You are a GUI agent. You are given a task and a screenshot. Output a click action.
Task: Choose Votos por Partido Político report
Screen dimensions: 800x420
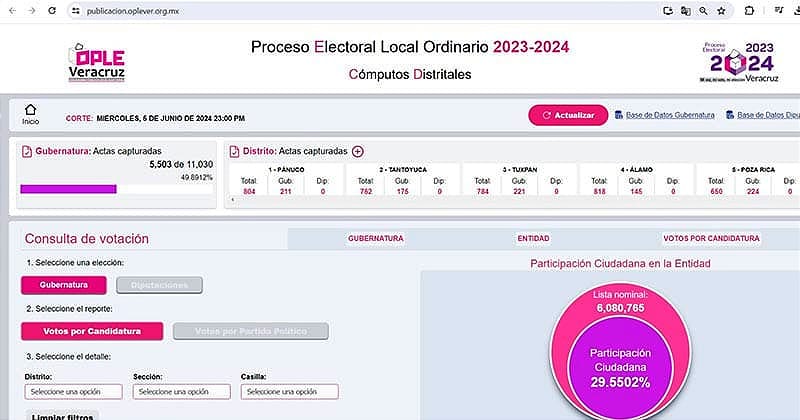click(251, 331)
